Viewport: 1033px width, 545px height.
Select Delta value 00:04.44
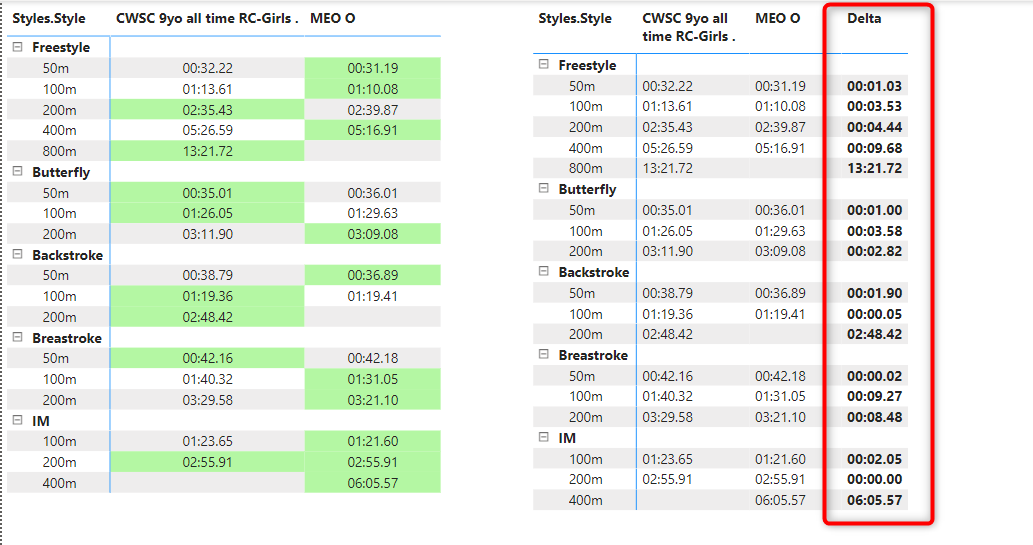point(874,127)
